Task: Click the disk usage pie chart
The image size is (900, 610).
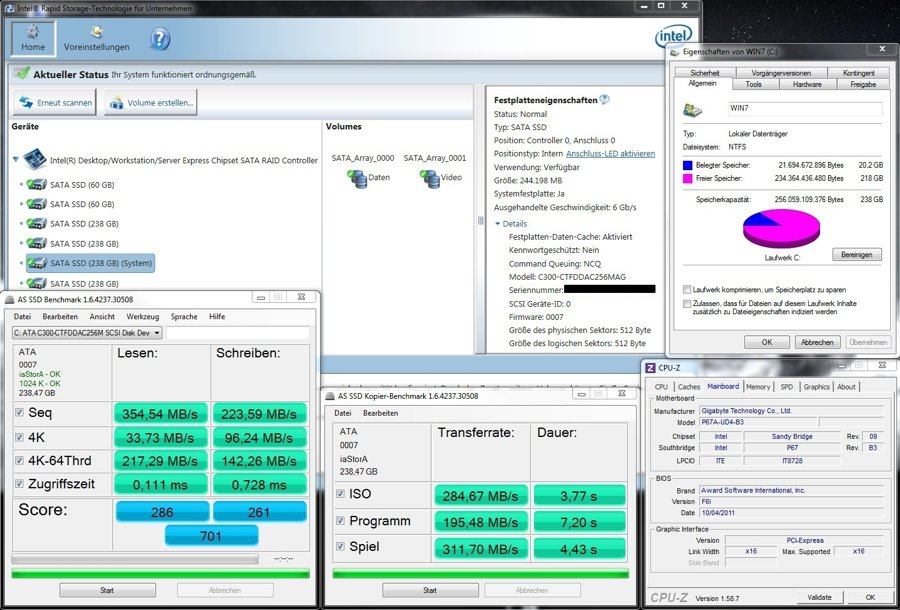Action: (x=781, y=228)
